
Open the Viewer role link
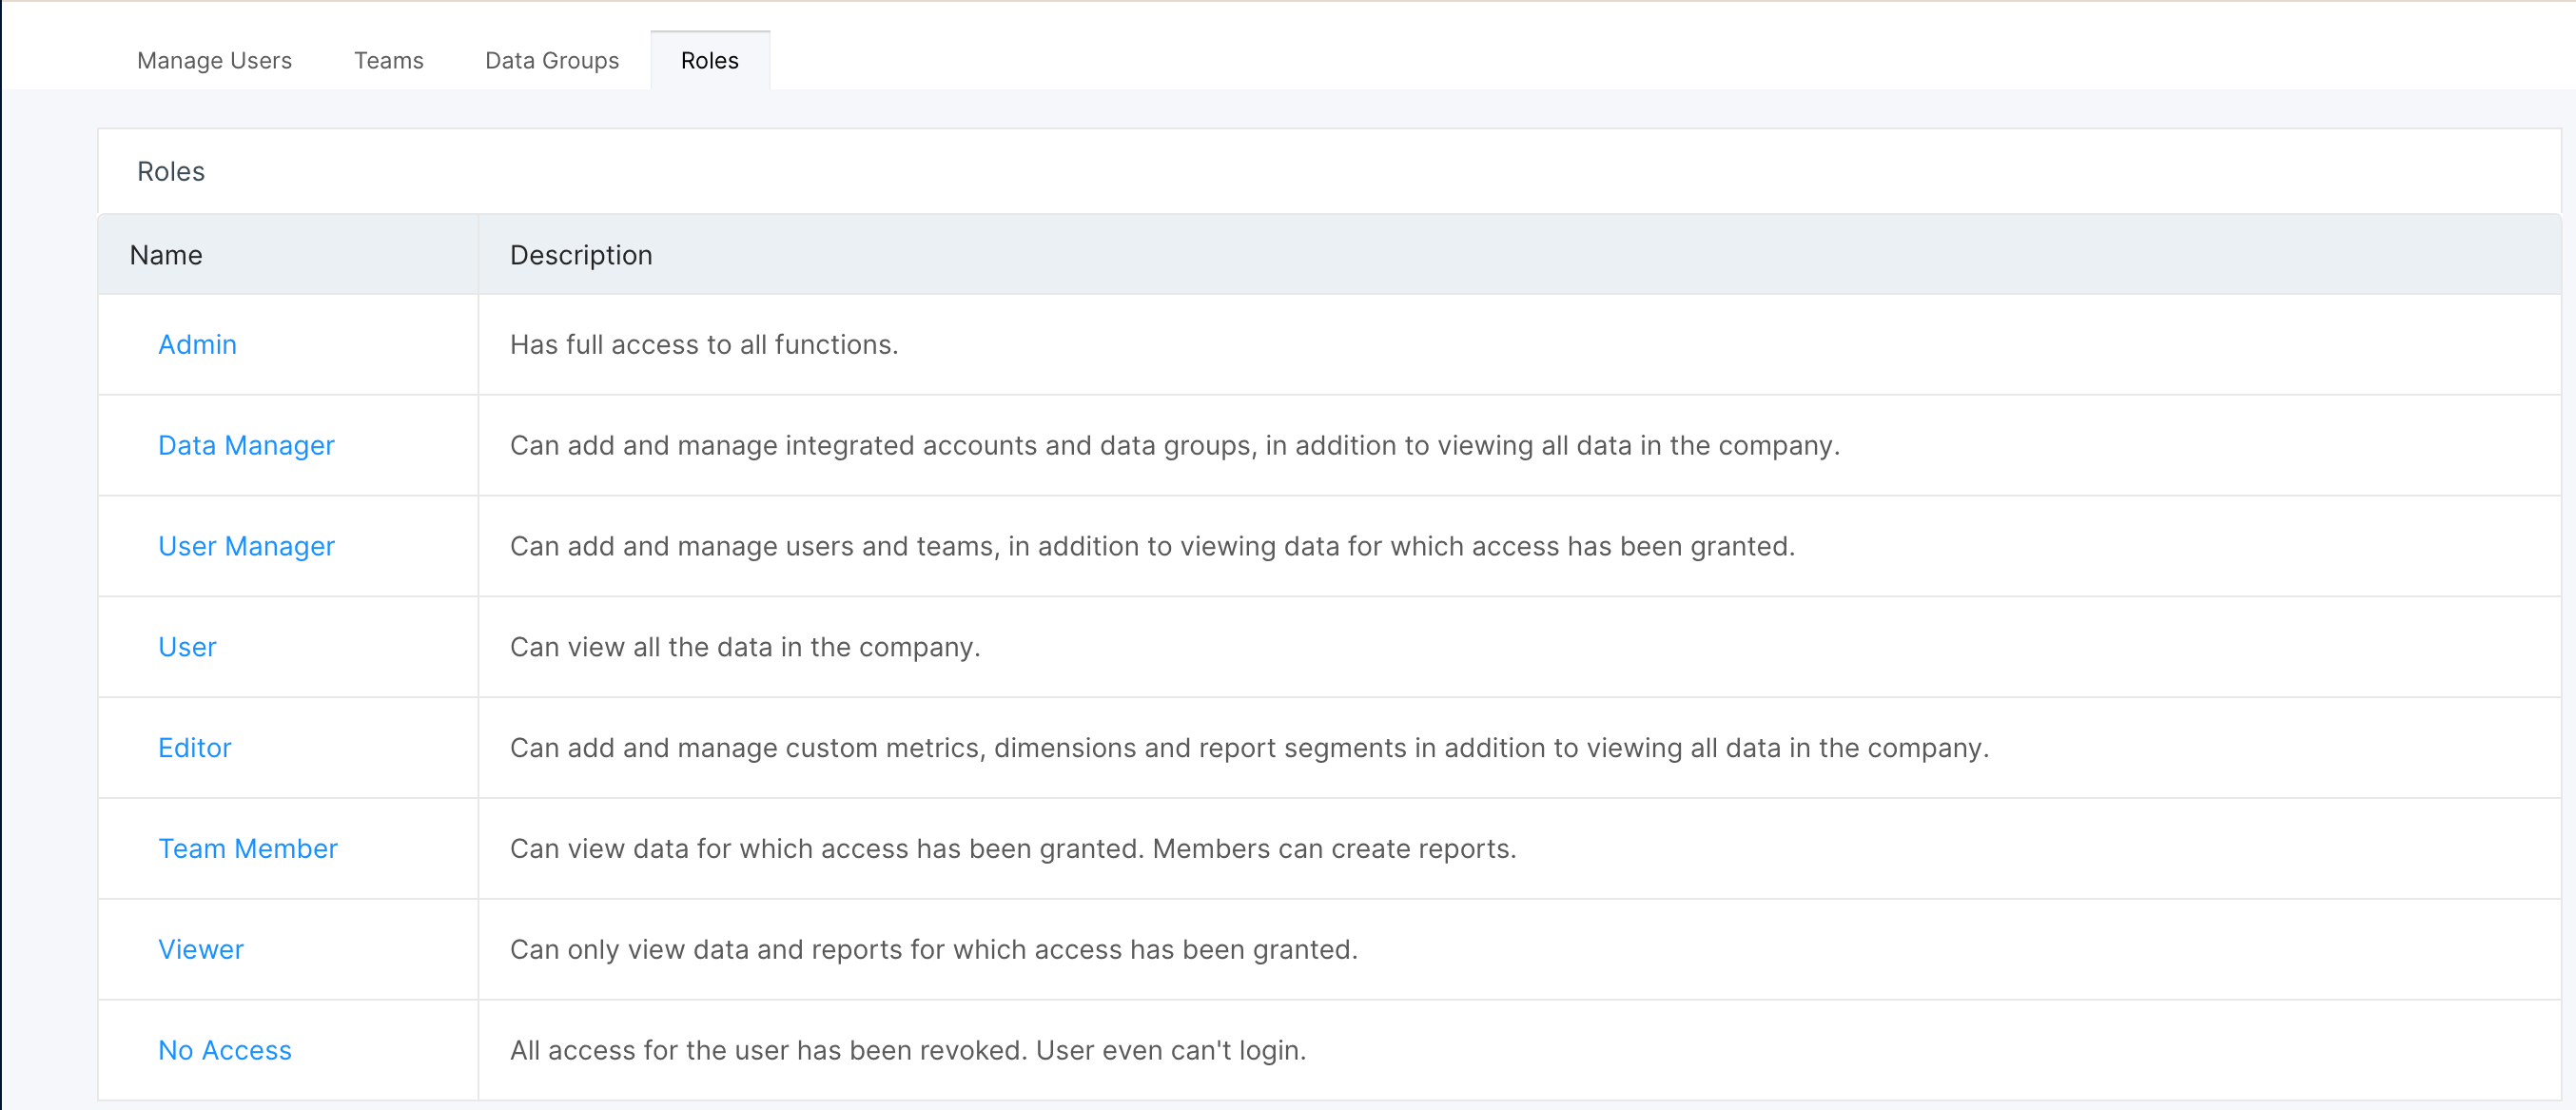pyautogui.click(x=200, y=950)
